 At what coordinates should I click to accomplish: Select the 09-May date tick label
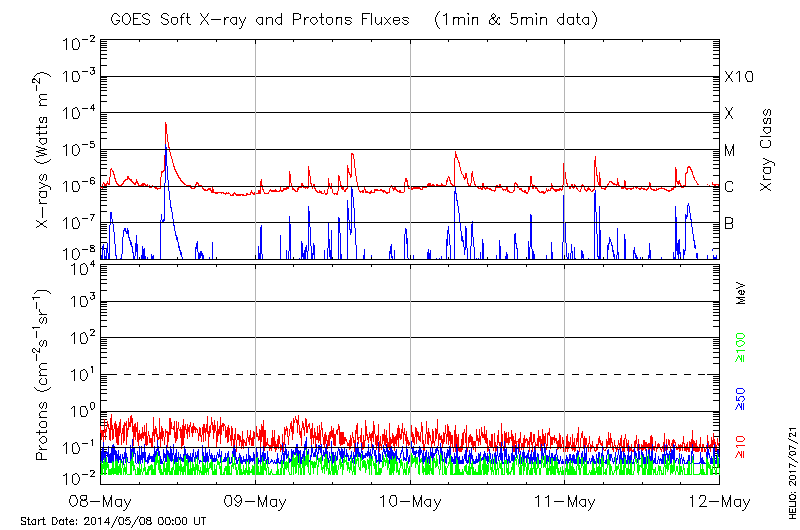[x=256, y=500]
